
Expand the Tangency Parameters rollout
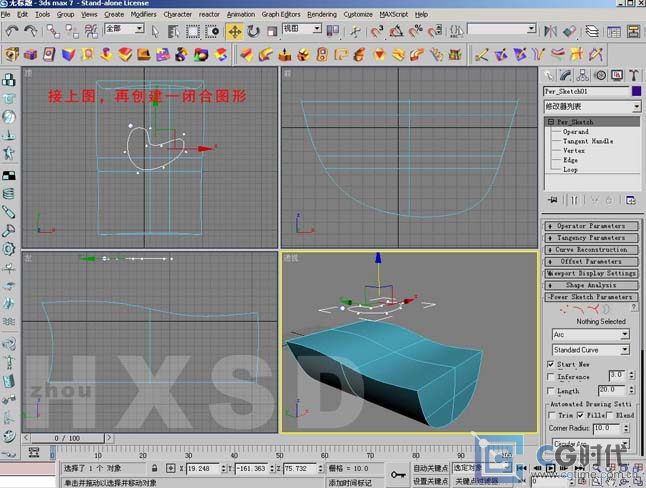[592, 238]
